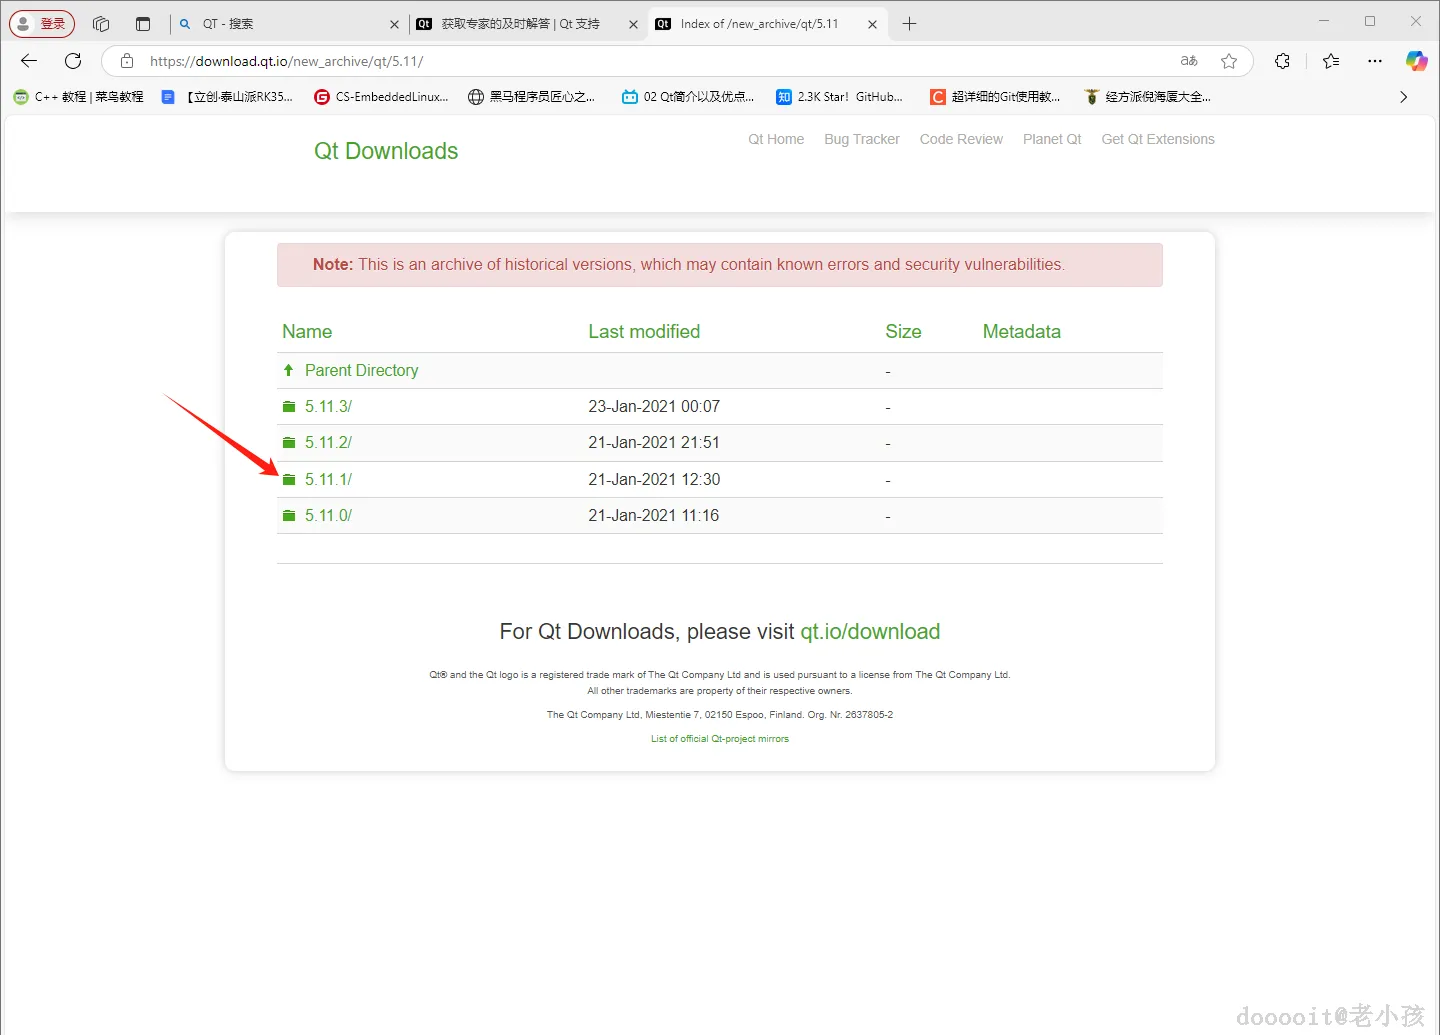Open a new tab with the plus button
1440x1035 pixels.
point(909,24)
